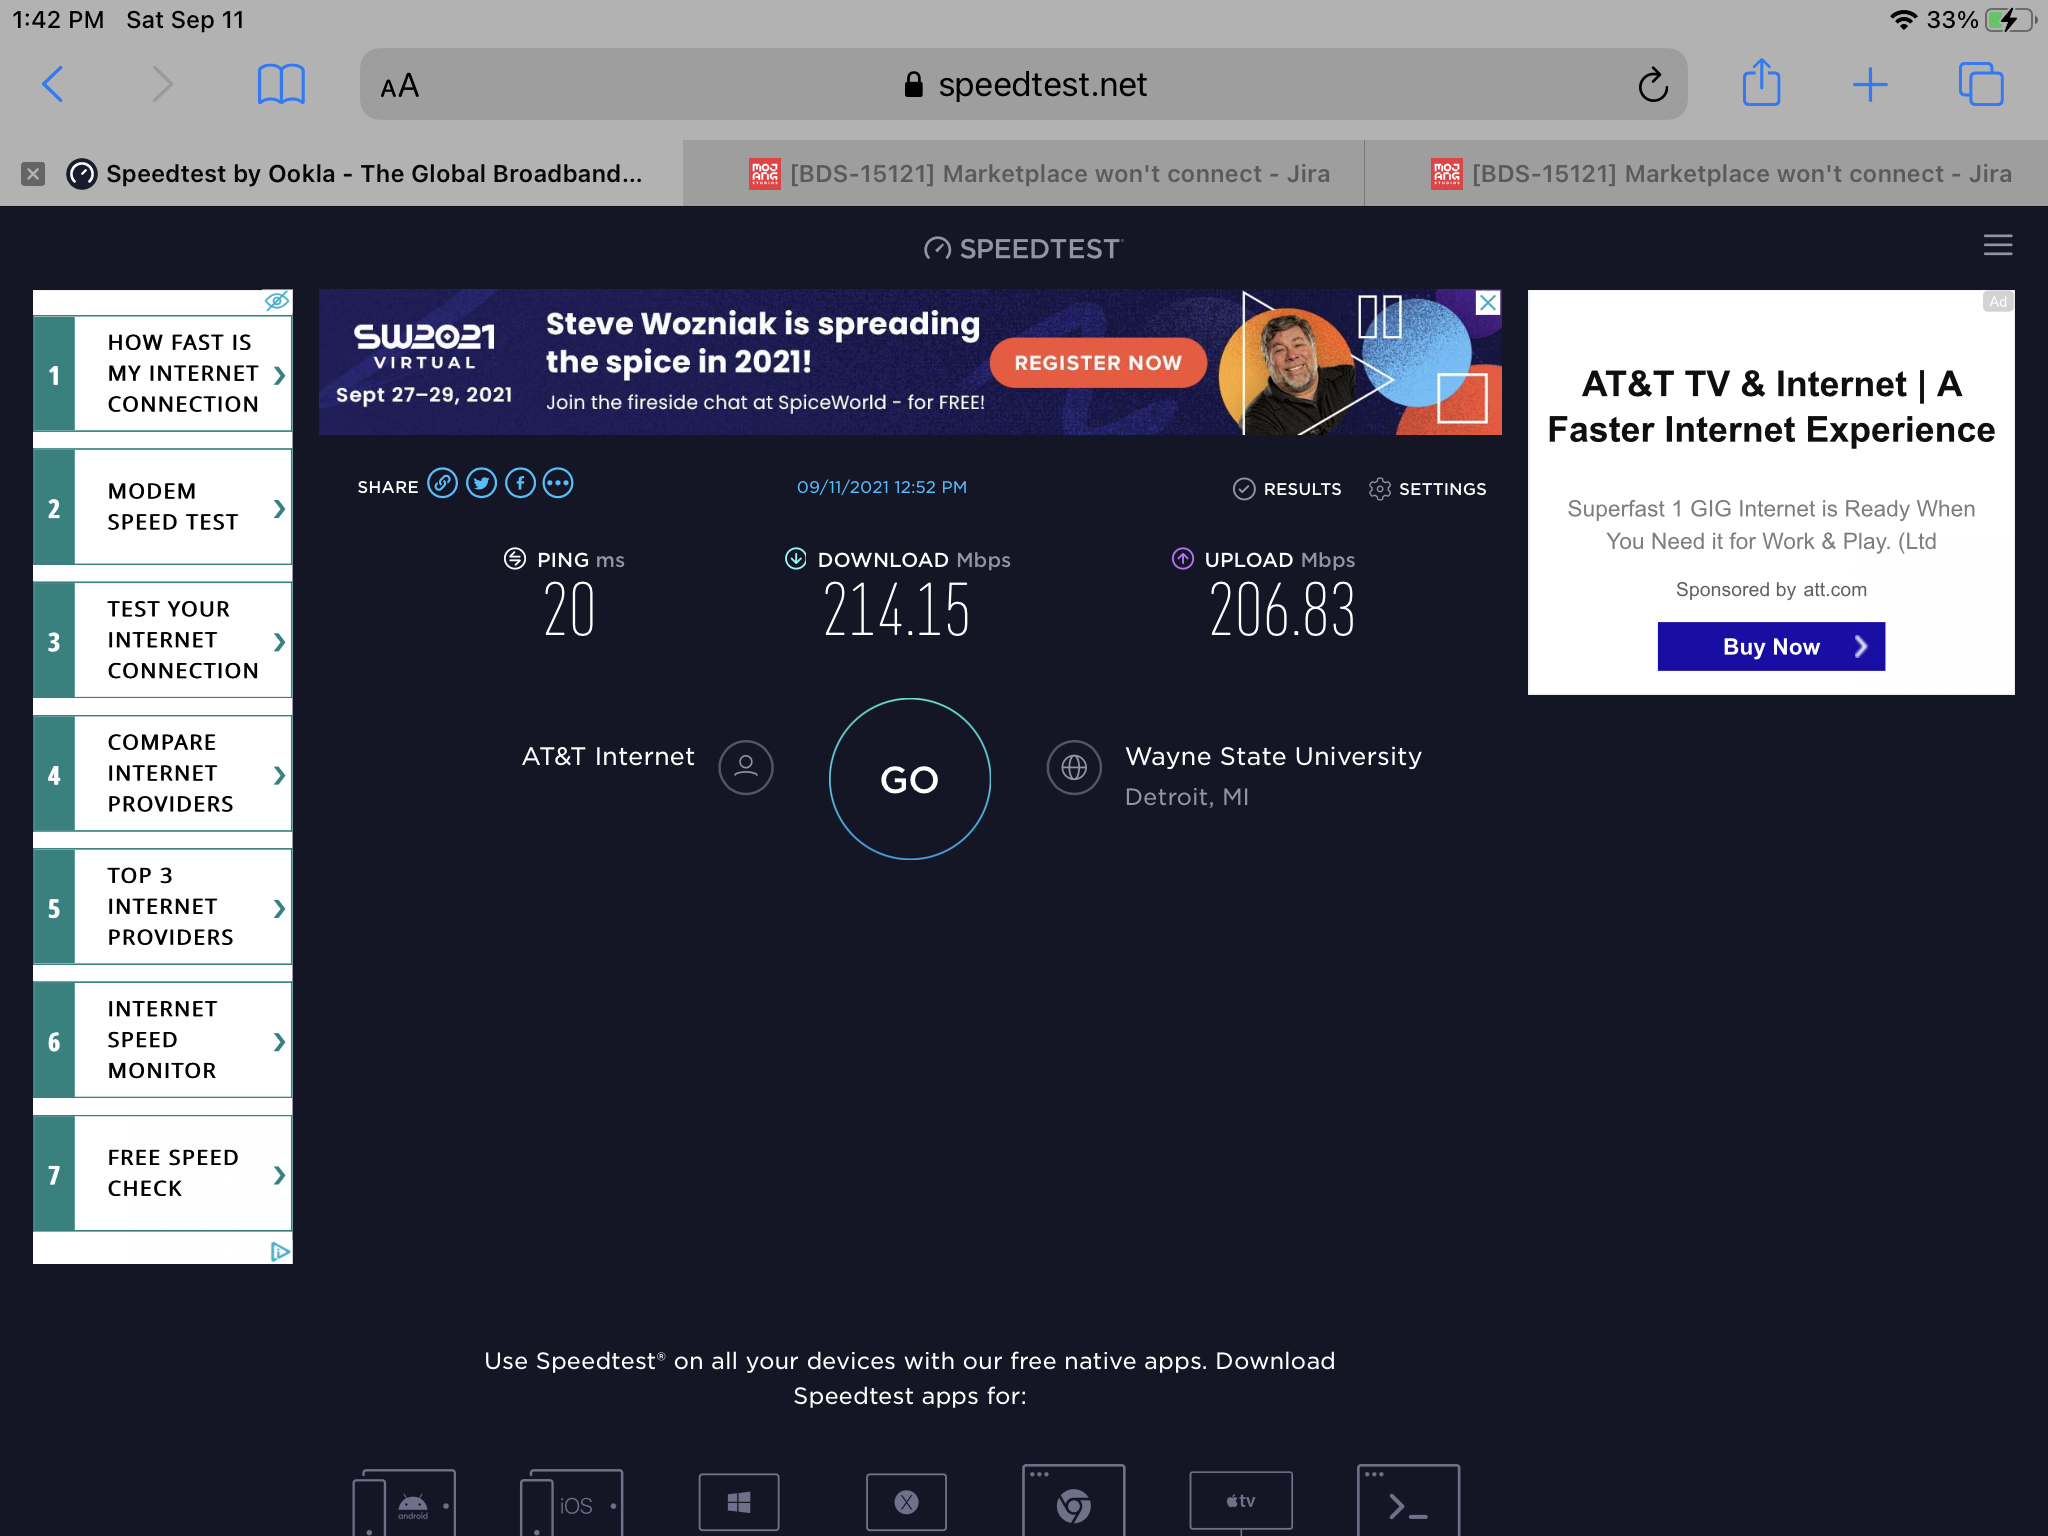
Task: Close the SpiceWorld banner ad
Action: (1488, 303)
